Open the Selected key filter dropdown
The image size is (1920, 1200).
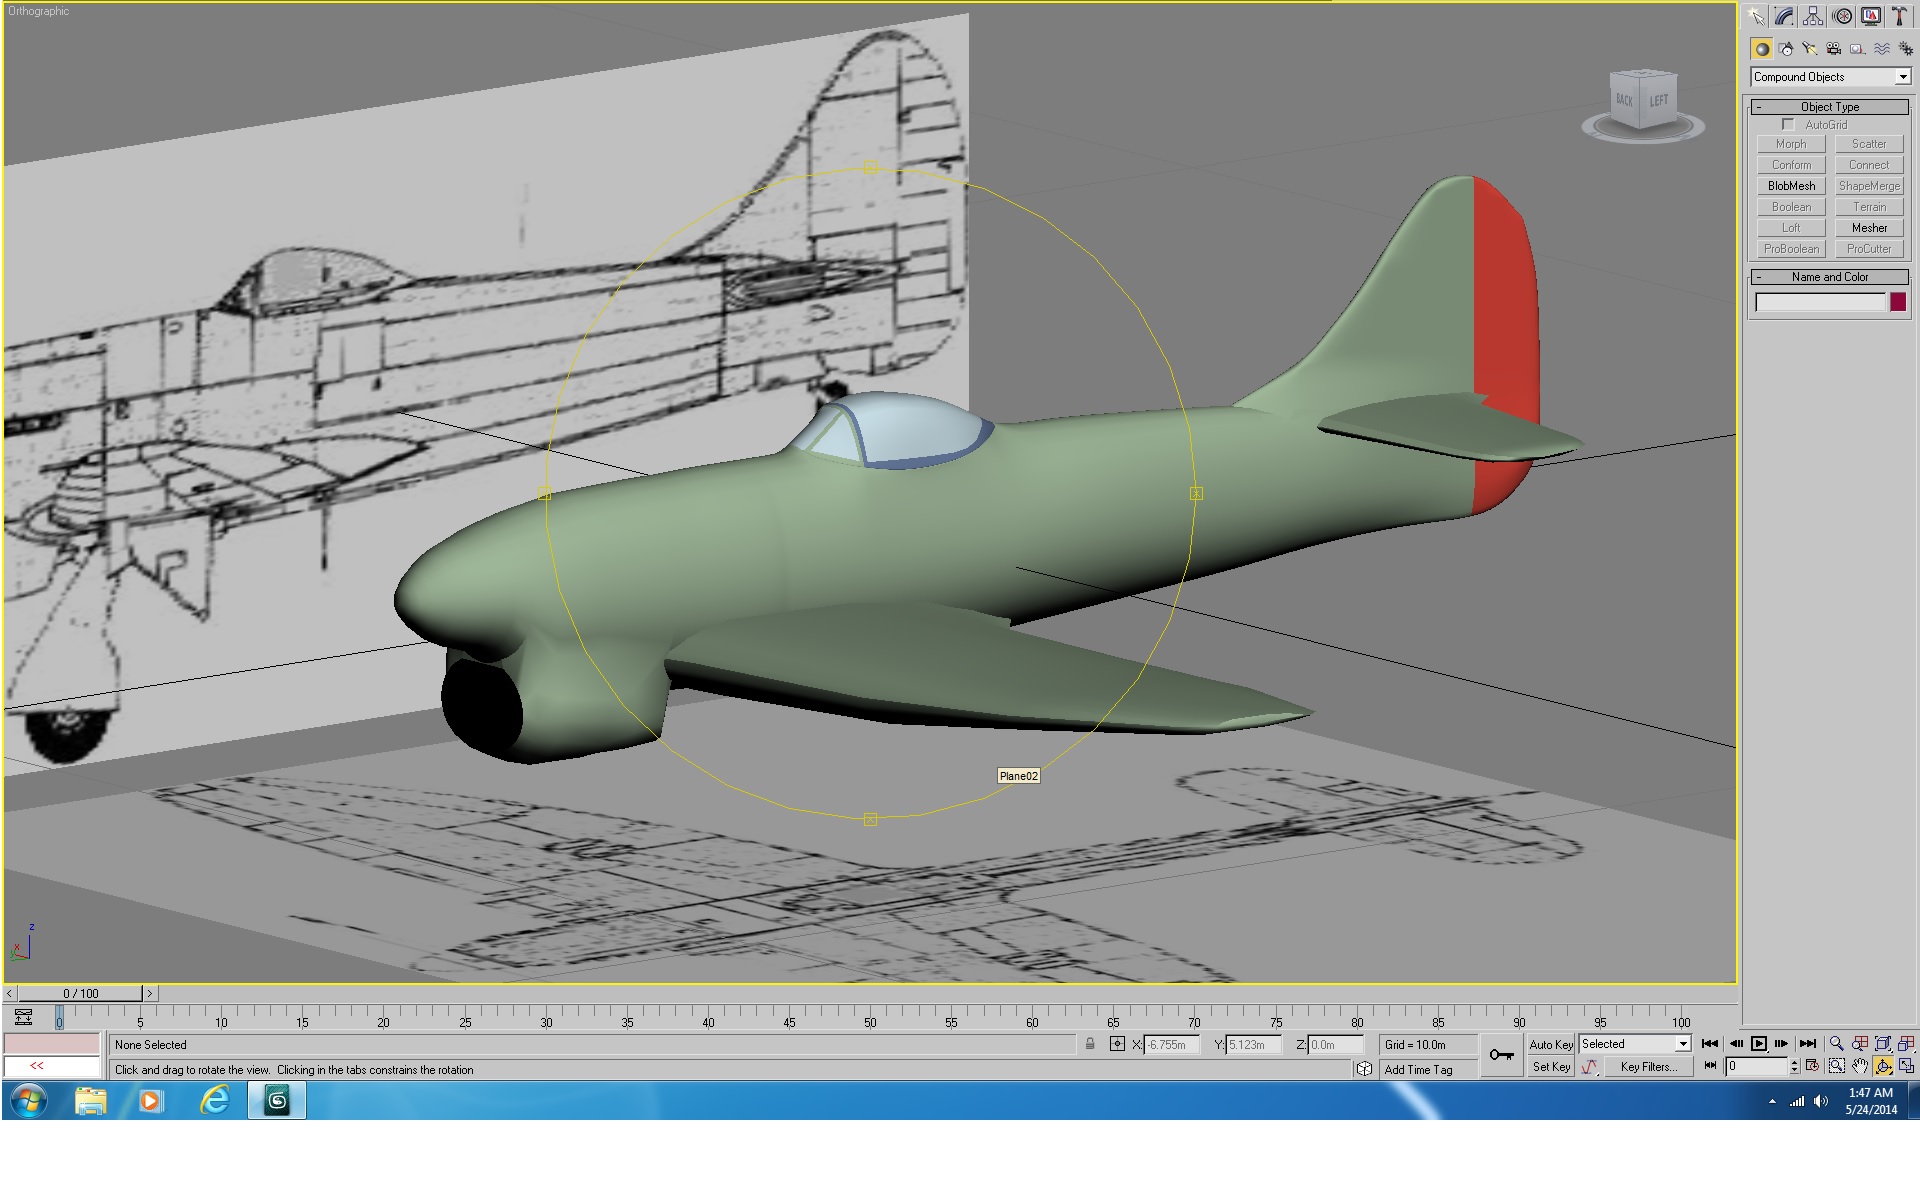(1635, 1044)
